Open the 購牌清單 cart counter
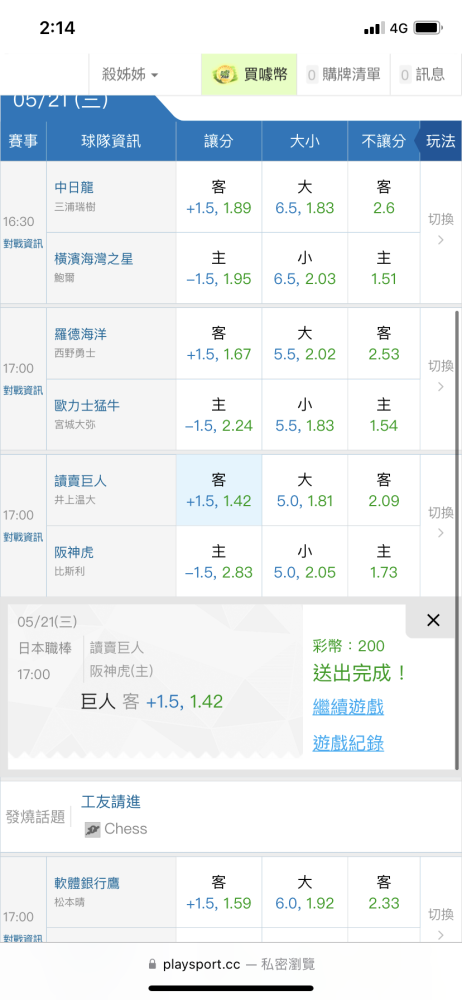462x1000 pixels. click(343, 75)
